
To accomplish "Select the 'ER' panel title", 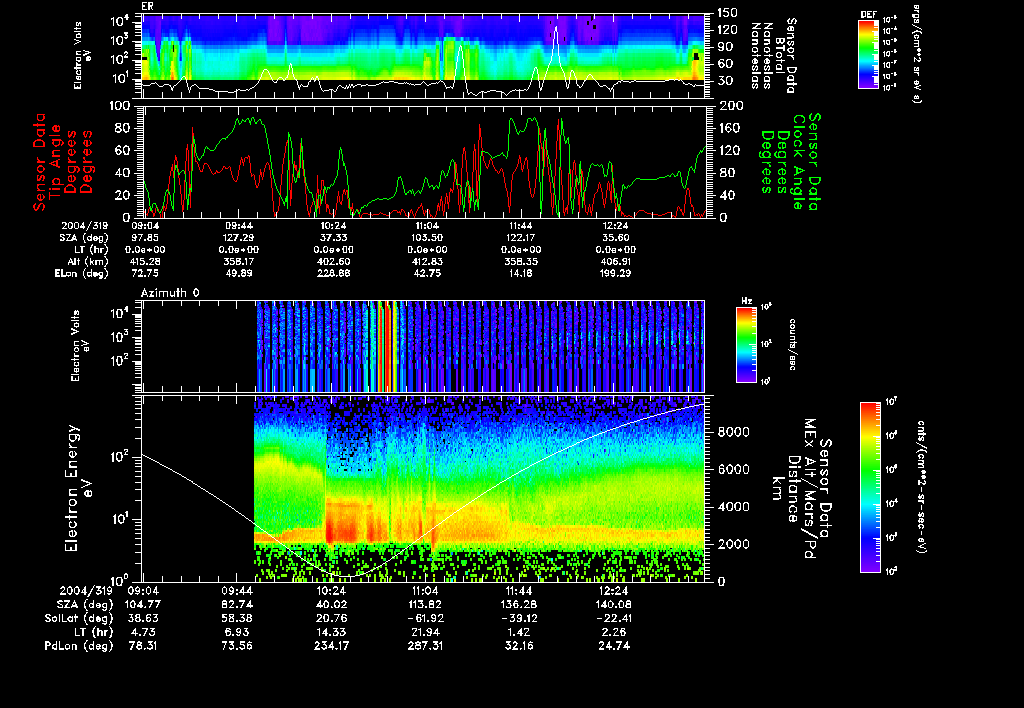I will tap(147, 7).
